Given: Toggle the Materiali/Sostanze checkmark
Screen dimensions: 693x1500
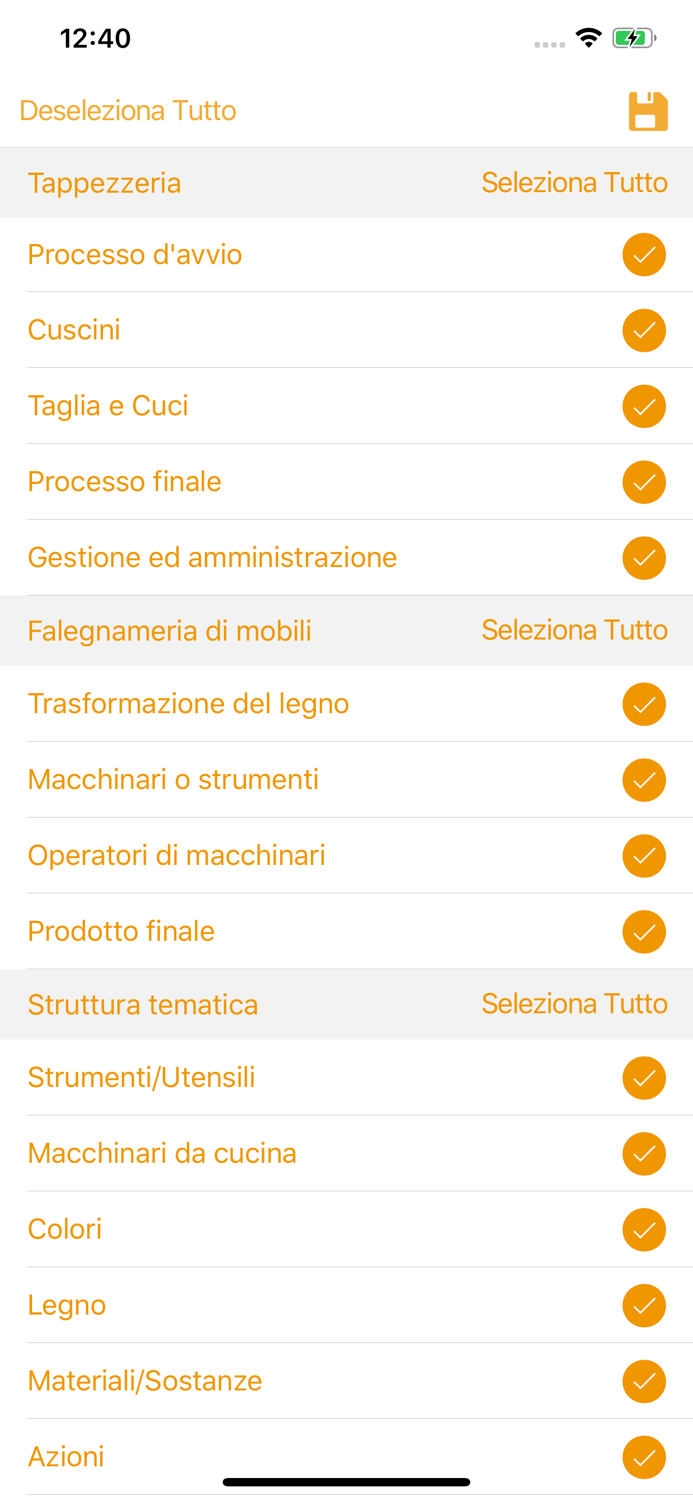Looking at the screenshot, I should [x=645, y=1381].
